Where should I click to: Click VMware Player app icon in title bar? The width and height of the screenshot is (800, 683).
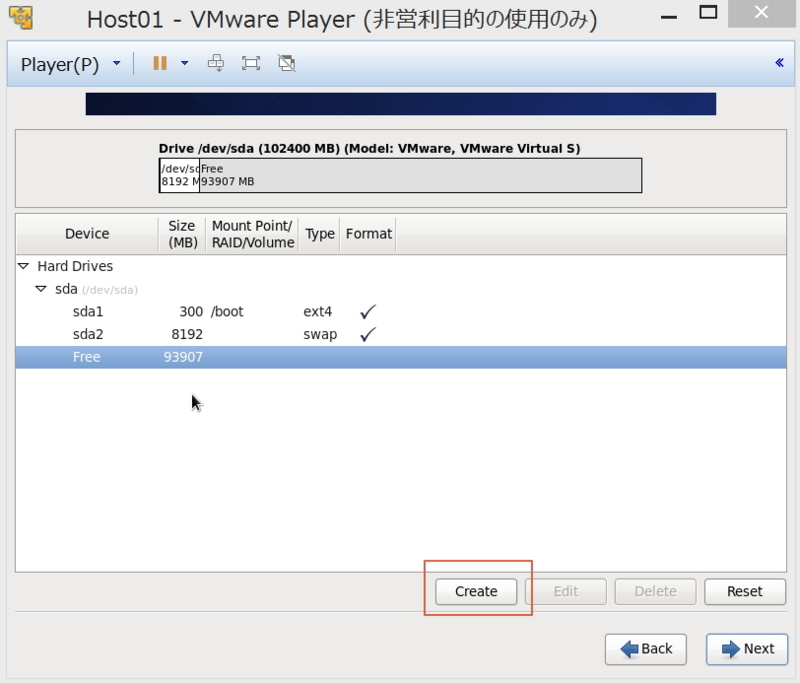(21, 17)
